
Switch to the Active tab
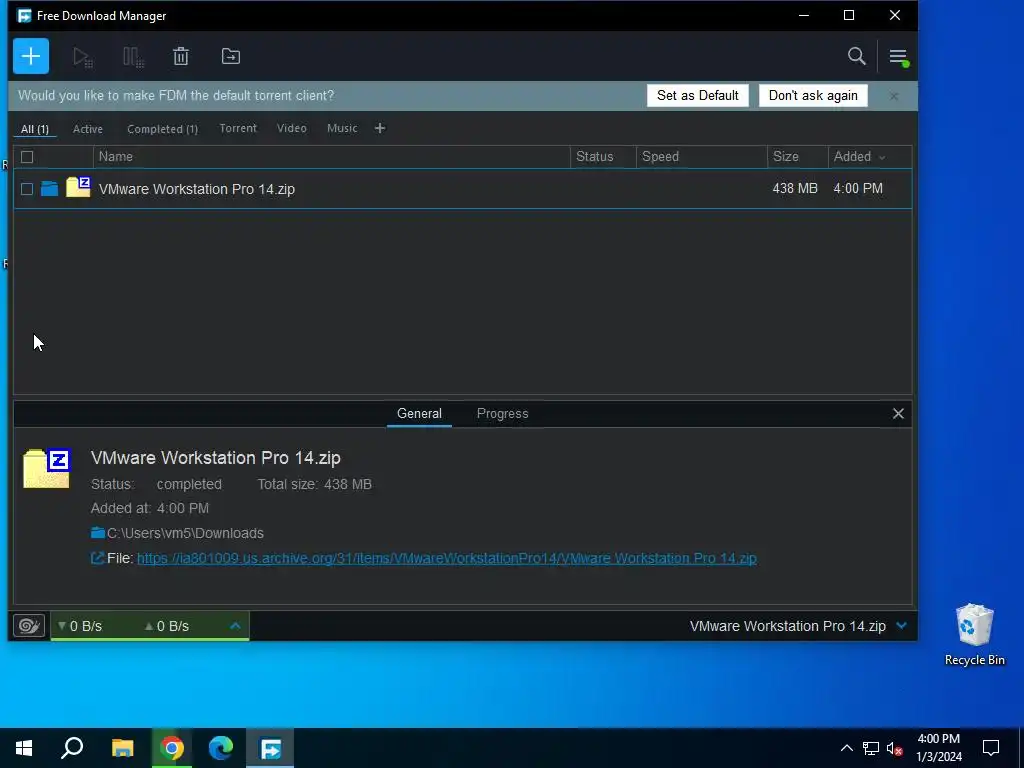(x=88, y=129)
